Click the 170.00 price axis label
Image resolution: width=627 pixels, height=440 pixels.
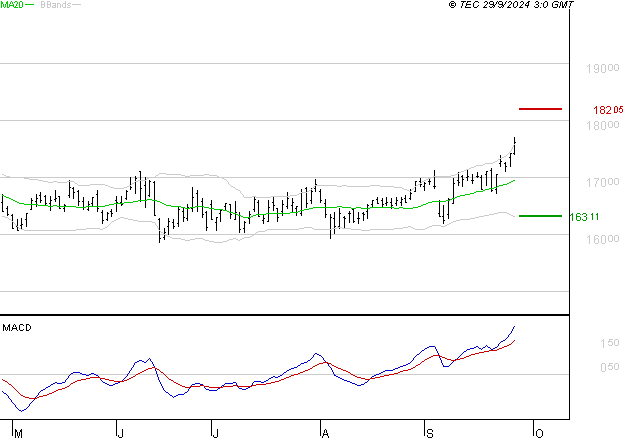603,183
